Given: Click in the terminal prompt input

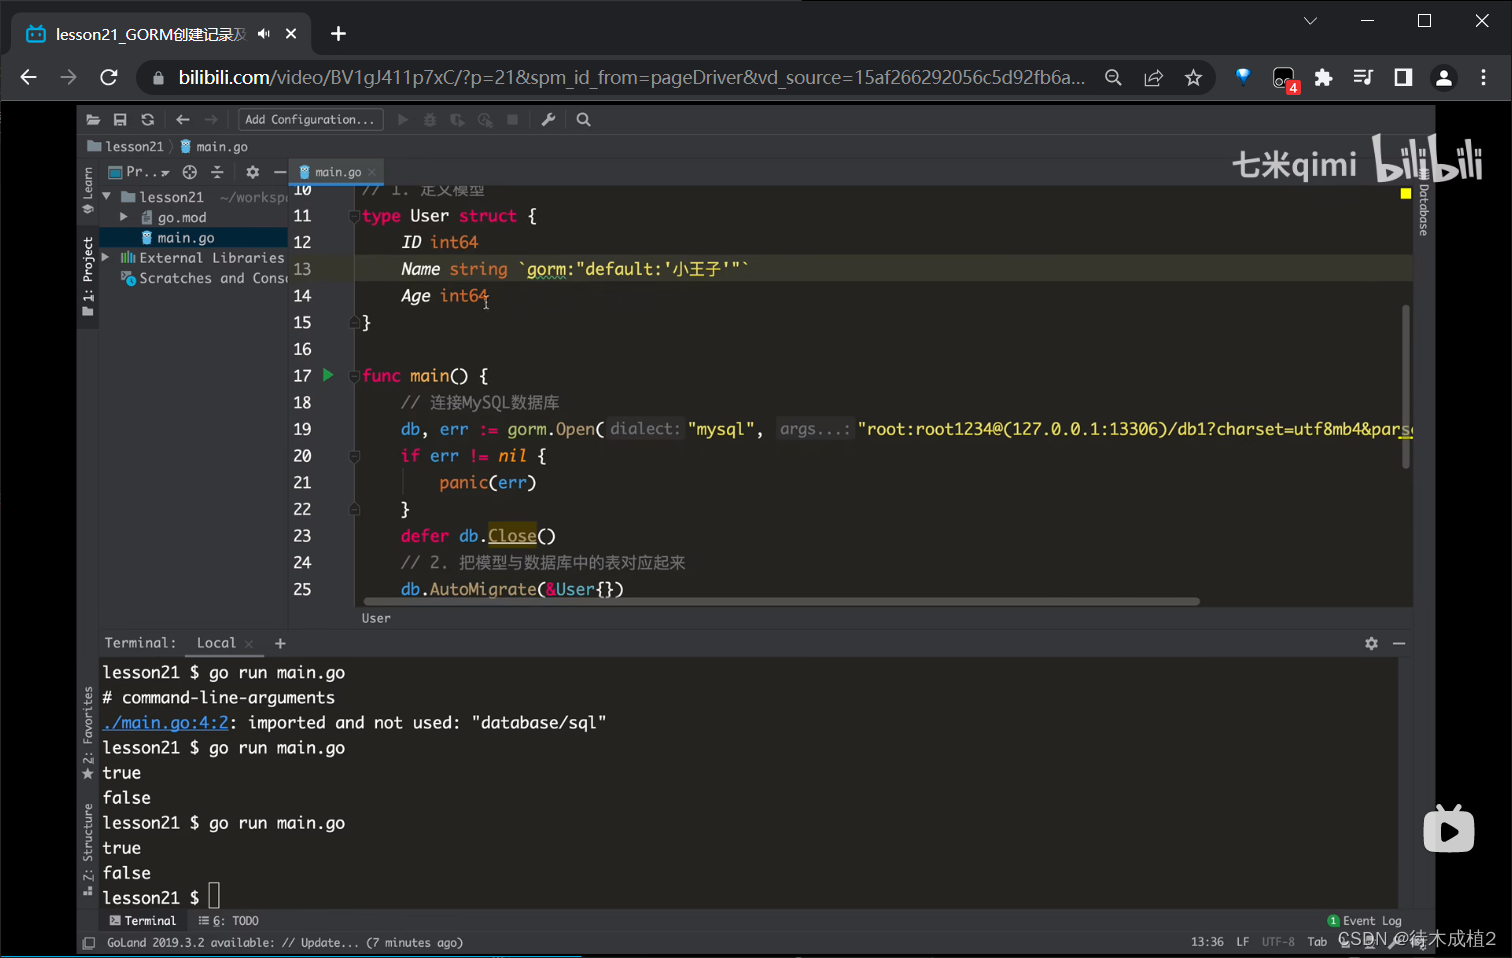Looking at the screenshot, I should click(214, 896).
